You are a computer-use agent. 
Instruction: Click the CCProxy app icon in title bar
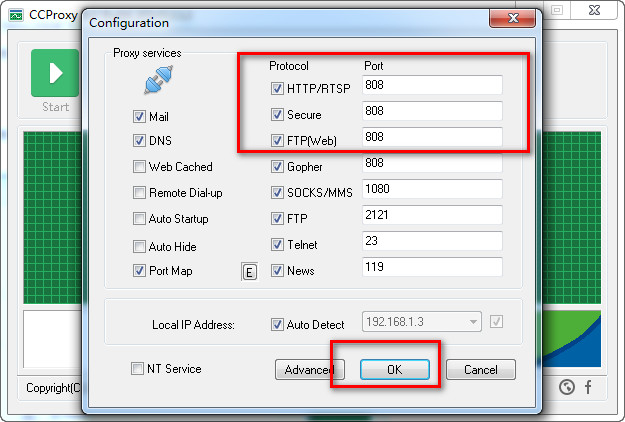coord(16,16)
